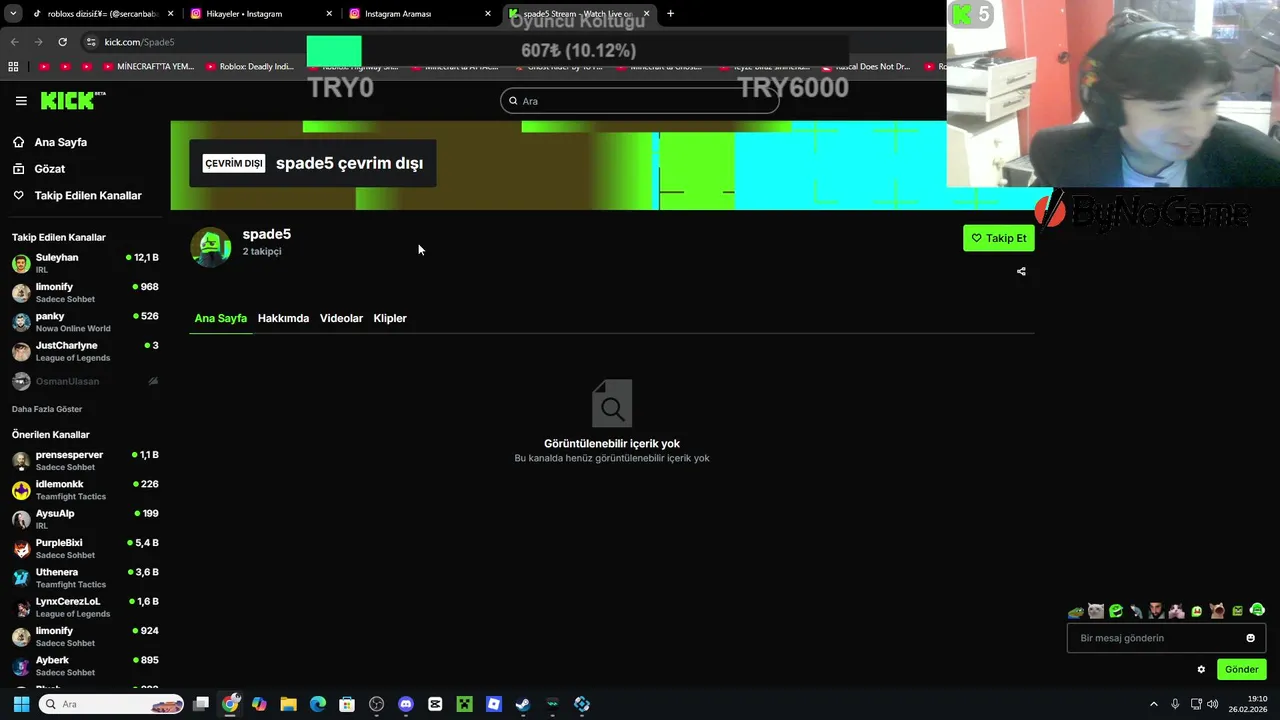
Task: Click spade5 profile avatar
Action: click(x=211, y=247)
